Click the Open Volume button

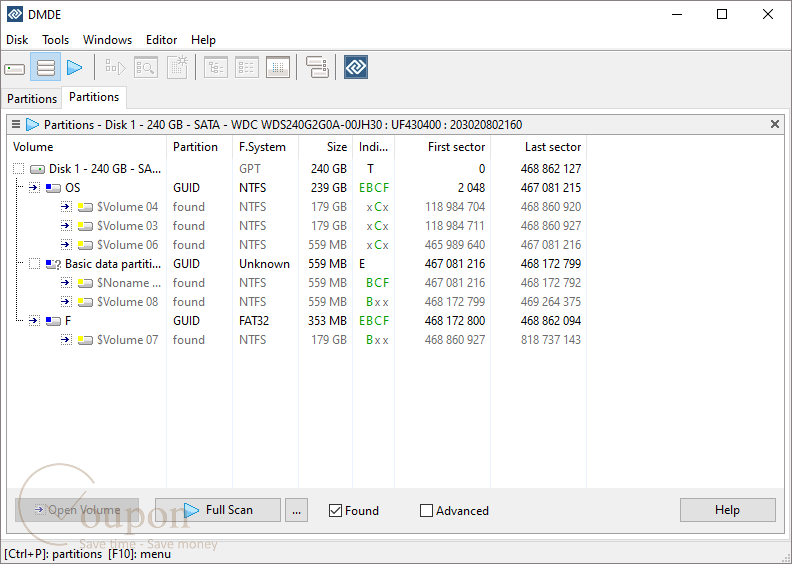pyautogui.click(x=77, y=510)
